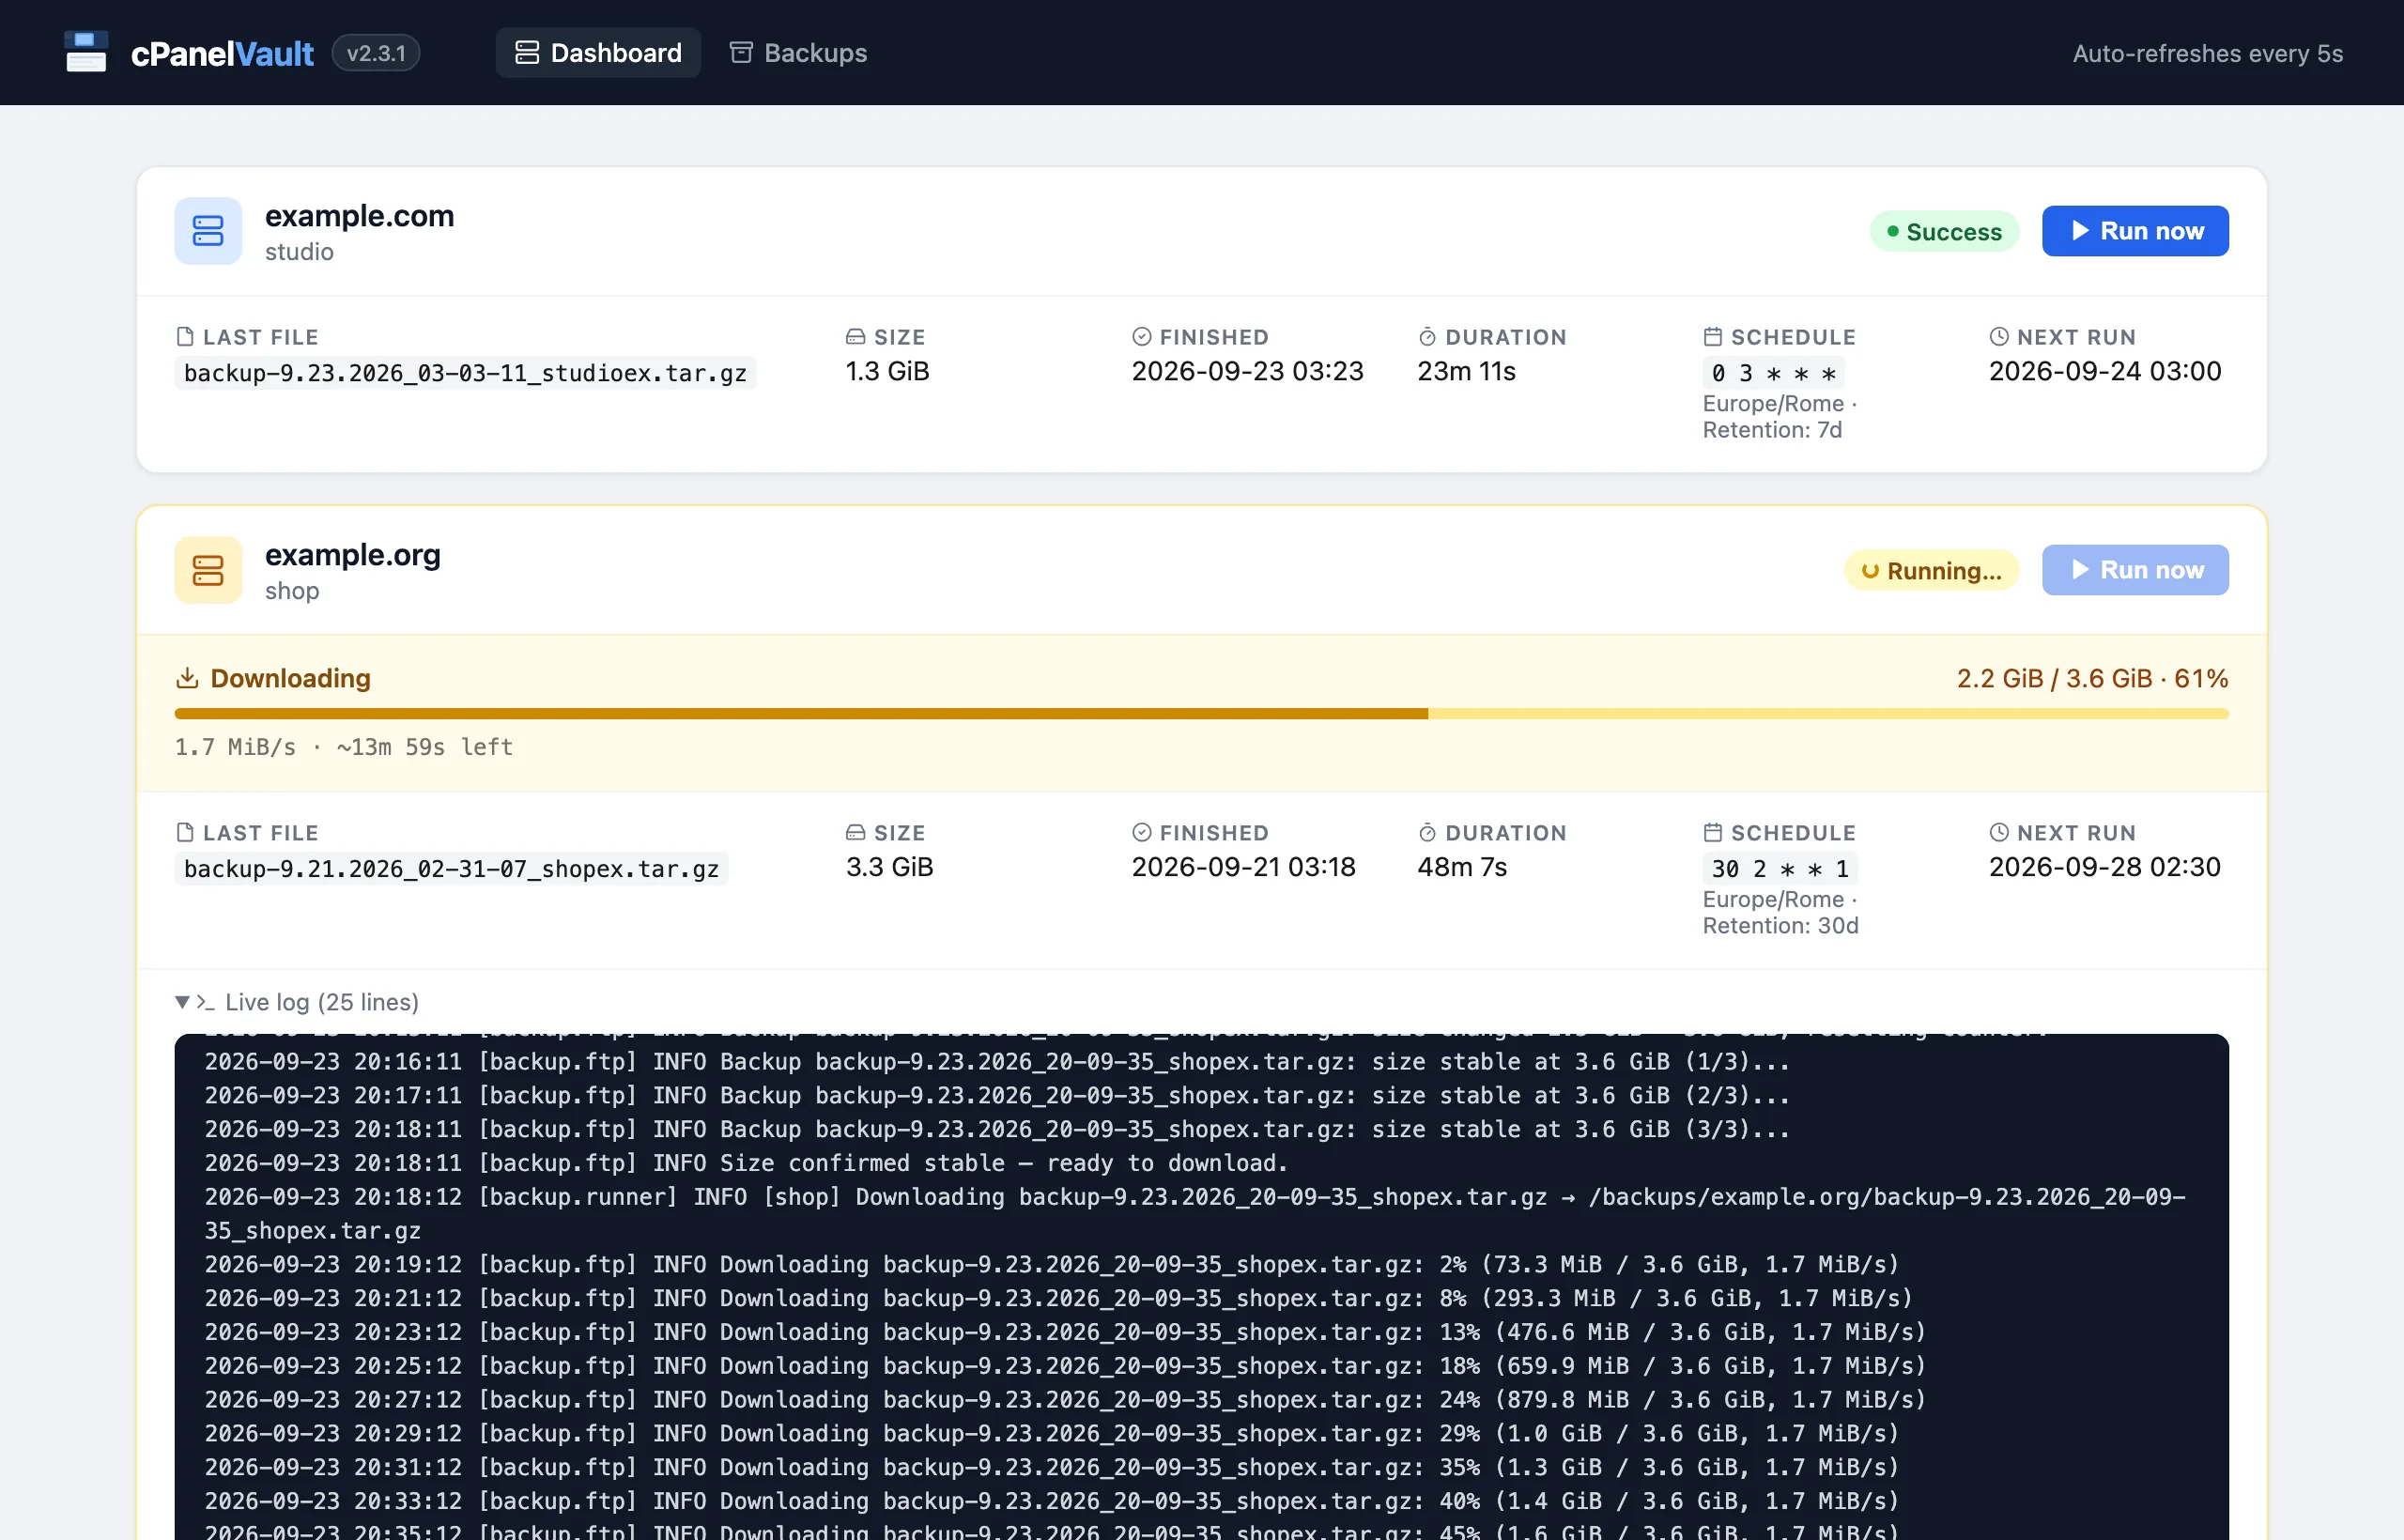Click the Duration timer icon in example.org card
The height and width of the screenshot is (1540, 2404).
click(x=1428, y=833)
